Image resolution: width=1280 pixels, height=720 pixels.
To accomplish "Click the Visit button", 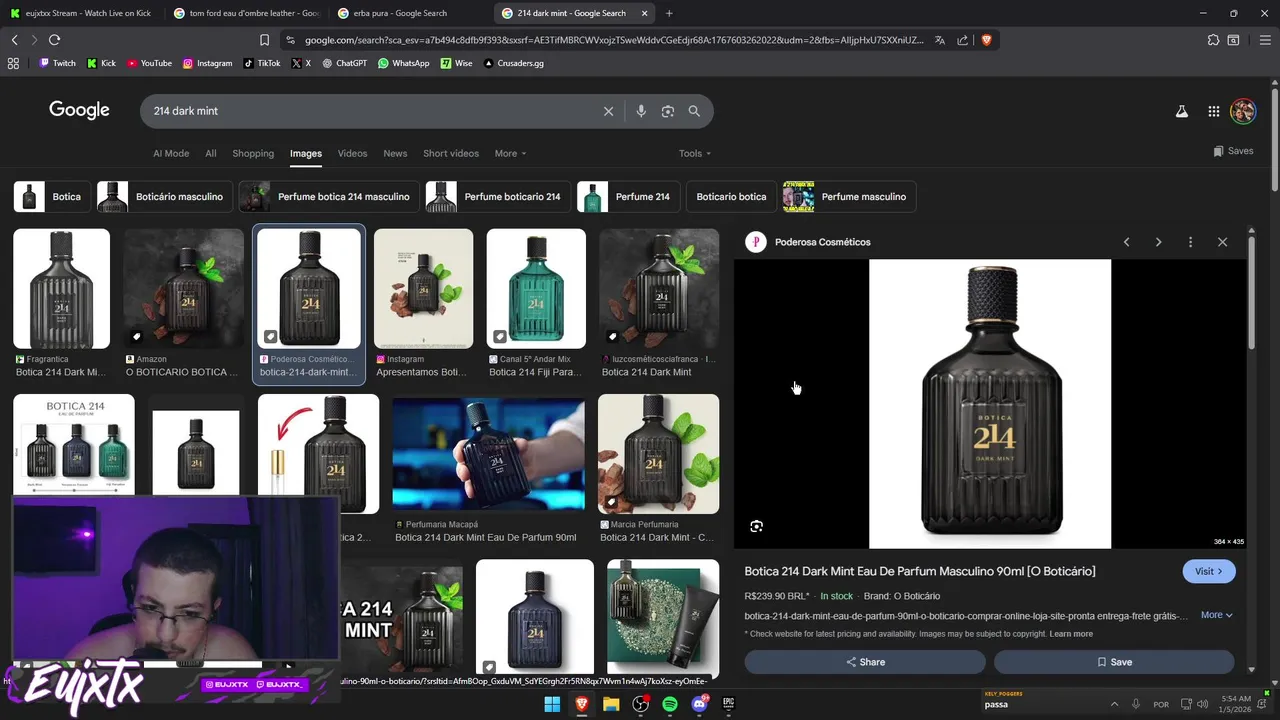I will pos(1209,571).
